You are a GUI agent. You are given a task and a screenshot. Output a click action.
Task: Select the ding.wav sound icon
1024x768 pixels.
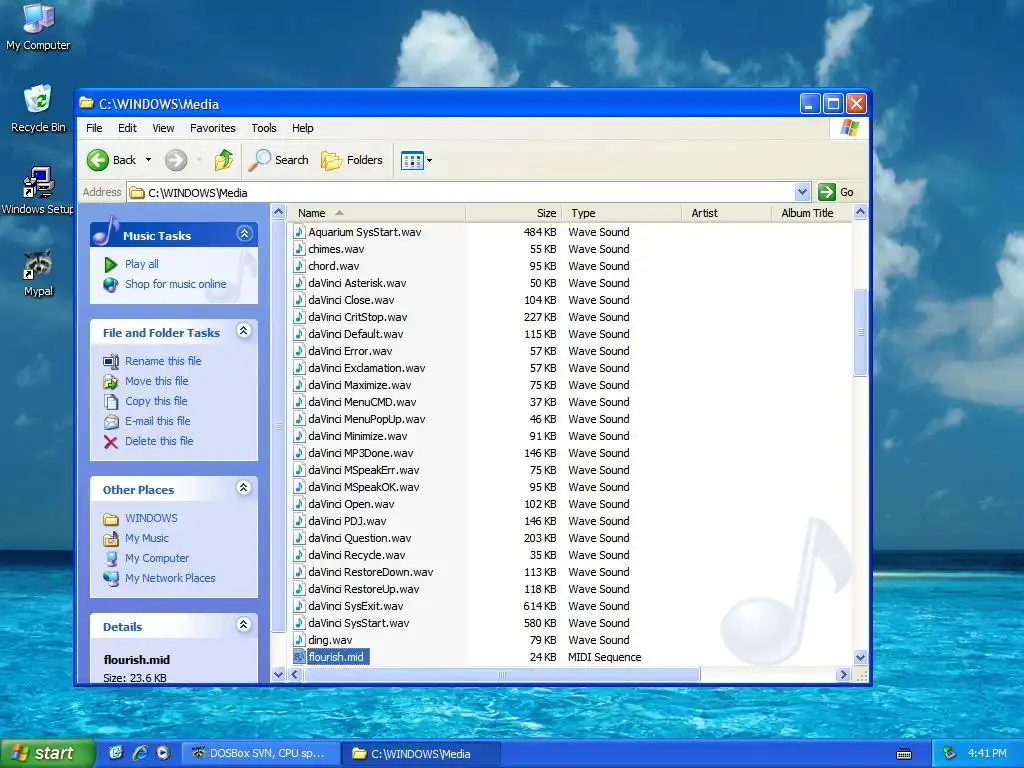click(299, 640)
